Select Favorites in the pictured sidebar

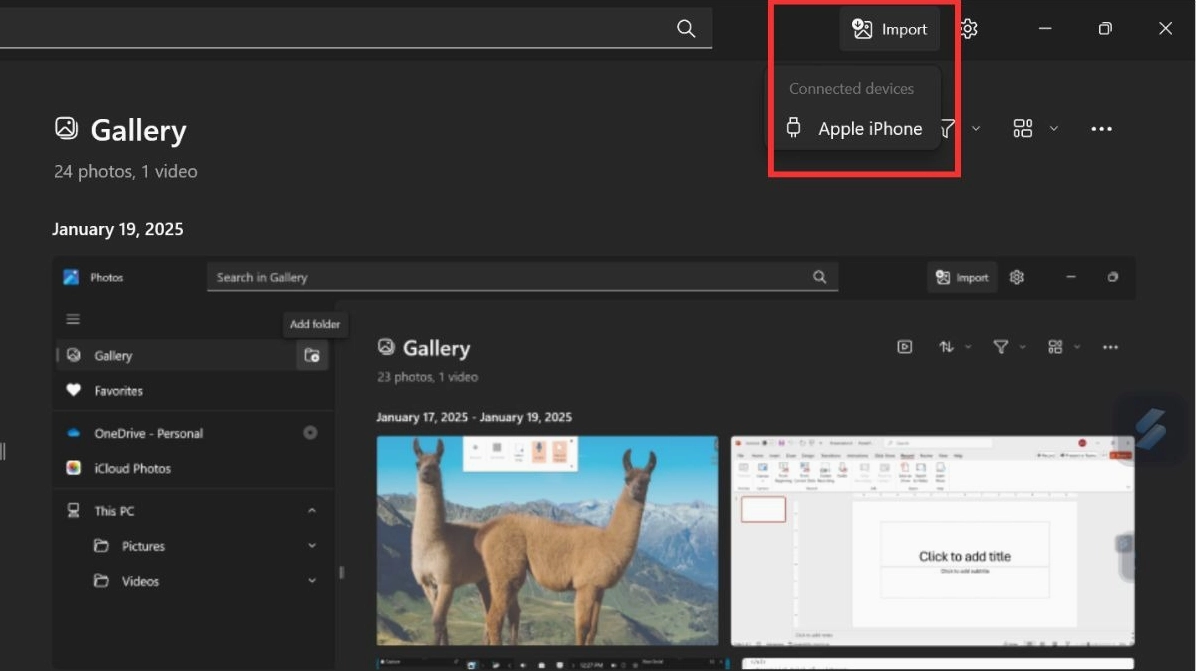[118, 391]
